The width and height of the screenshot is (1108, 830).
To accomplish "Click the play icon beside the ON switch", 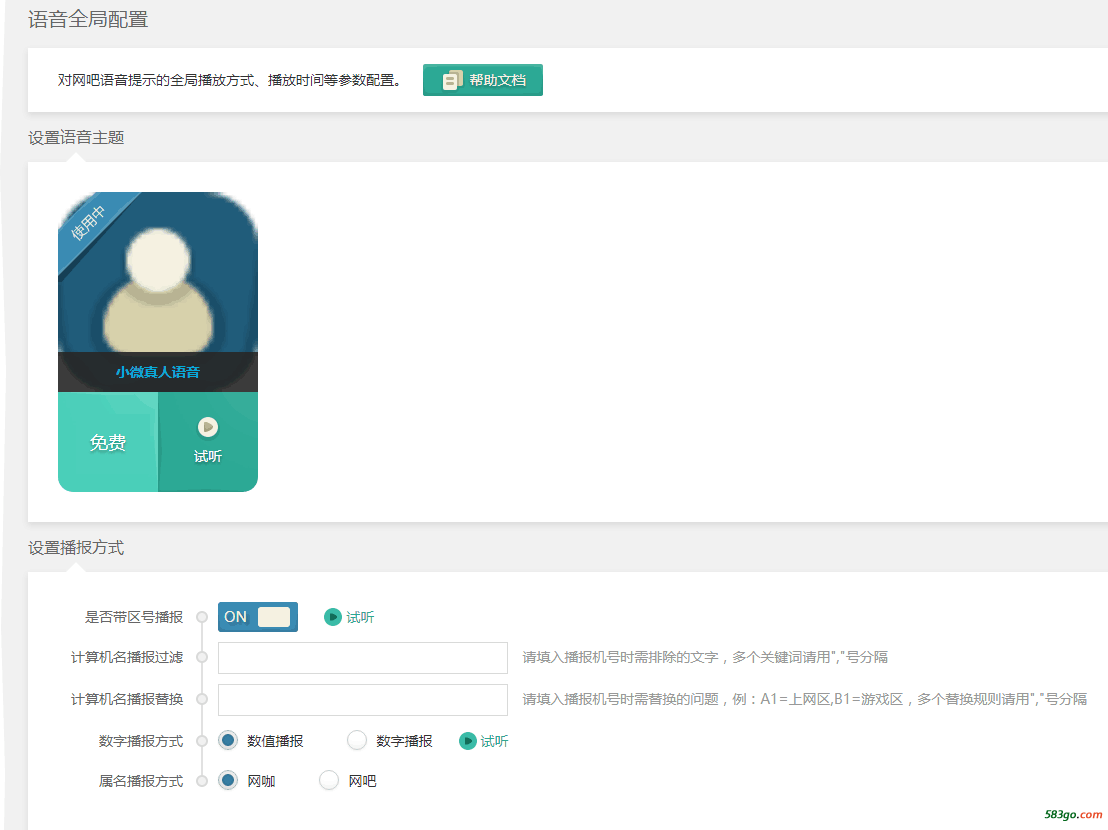I will coord(333,617).
